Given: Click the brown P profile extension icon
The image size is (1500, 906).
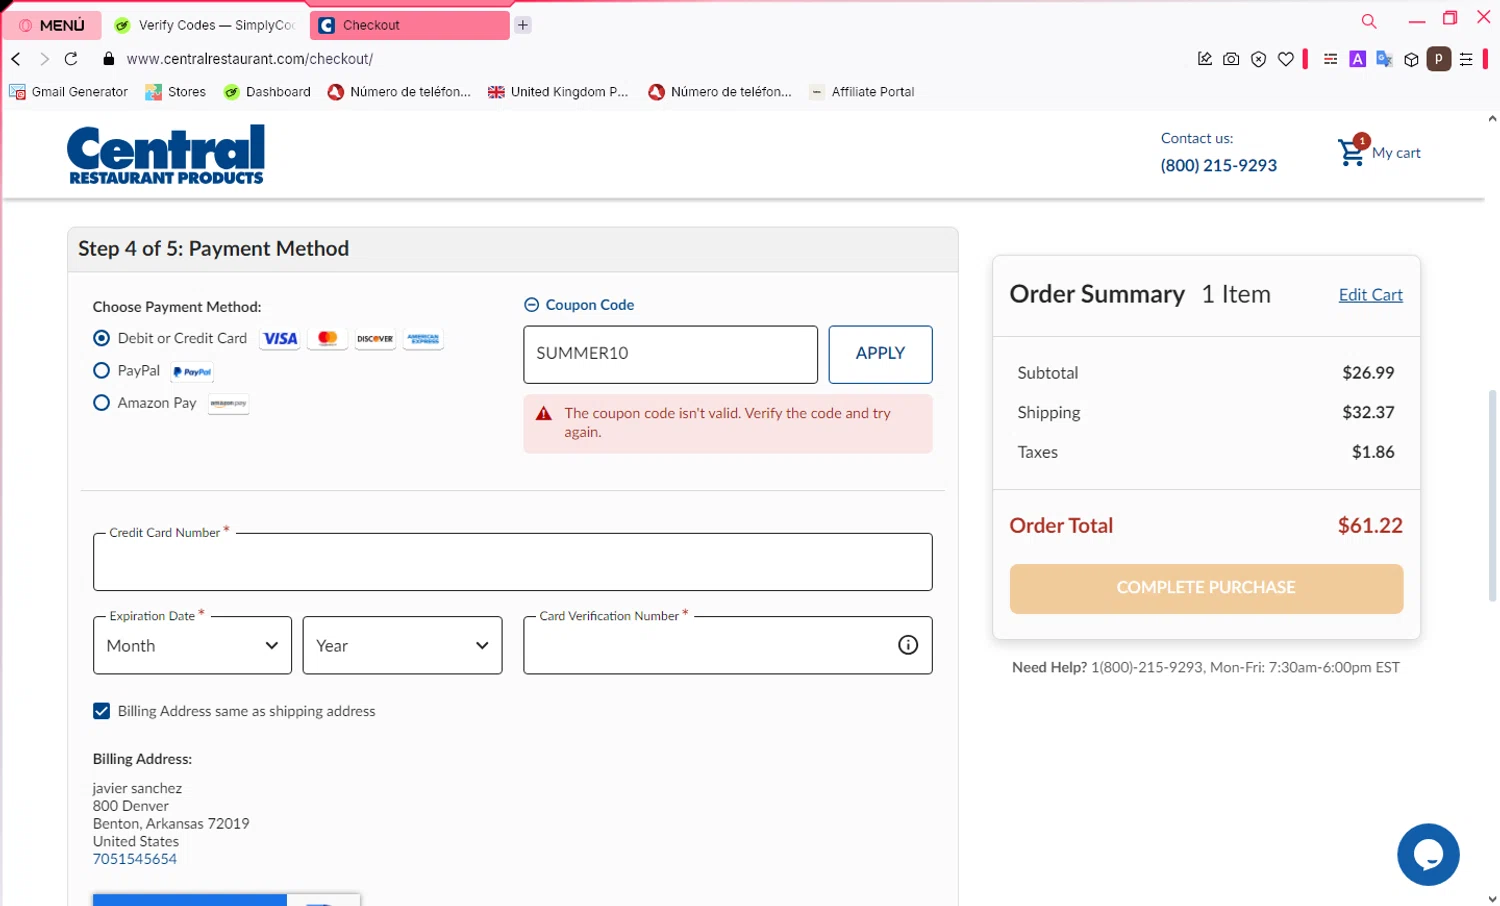Looking at the screenshot, I should coord(1439,59).
